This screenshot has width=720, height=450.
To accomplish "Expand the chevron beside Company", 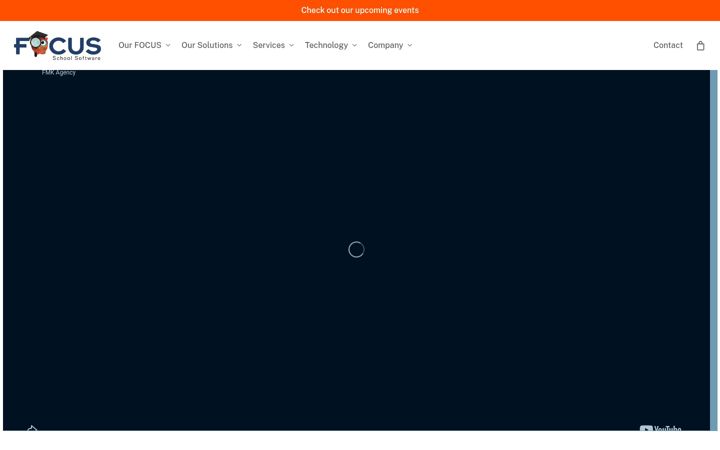I will point(410,45).
